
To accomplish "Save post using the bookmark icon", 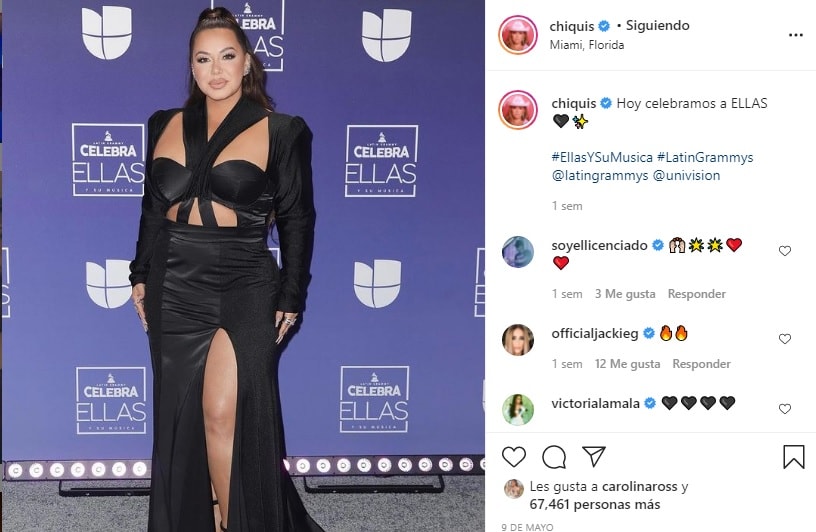I will 794,457.
